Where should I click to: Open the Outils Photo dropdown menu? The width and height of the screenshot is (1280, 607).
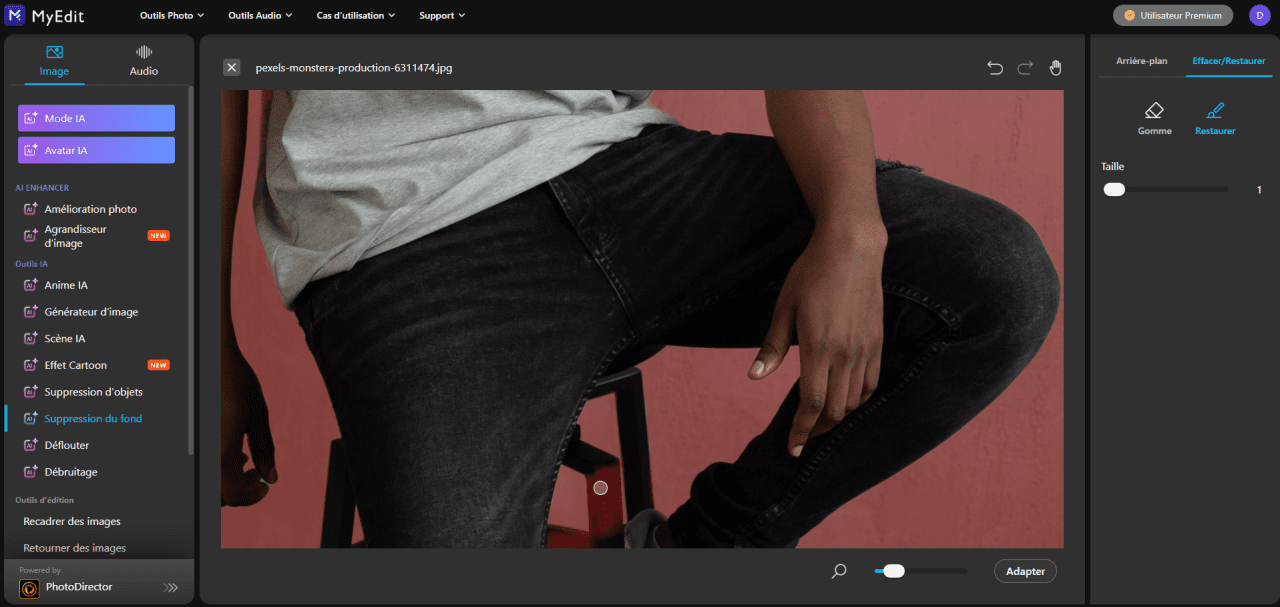tap(172, 16)
